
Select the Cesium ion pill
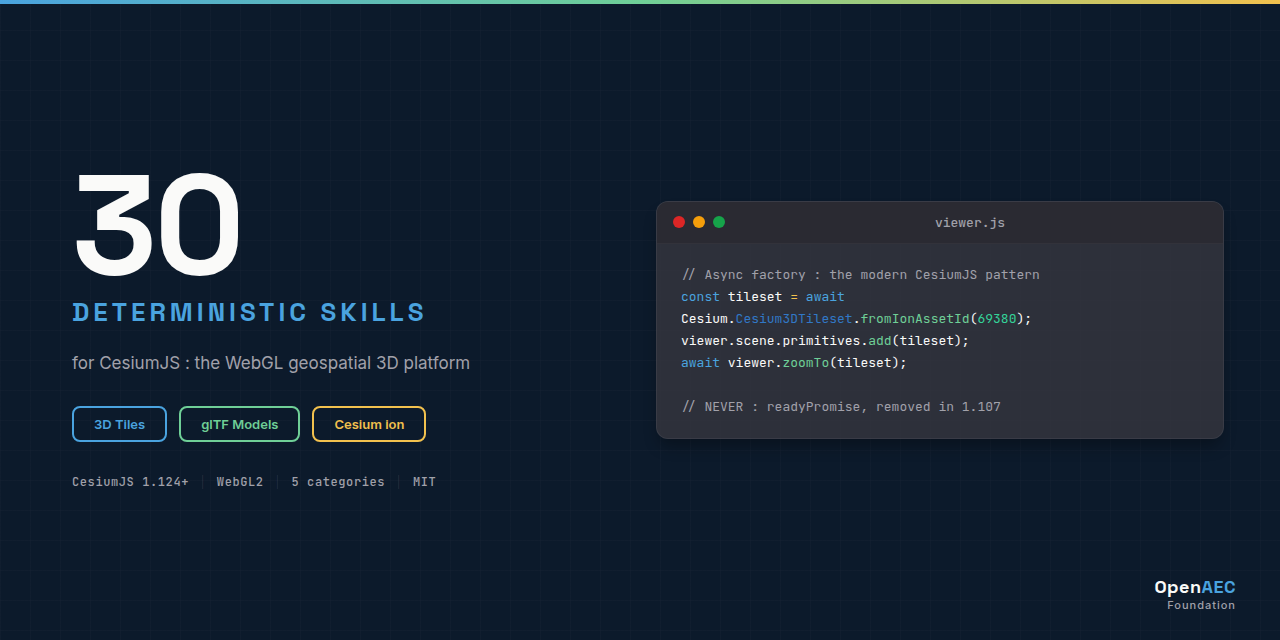[369, 424]
